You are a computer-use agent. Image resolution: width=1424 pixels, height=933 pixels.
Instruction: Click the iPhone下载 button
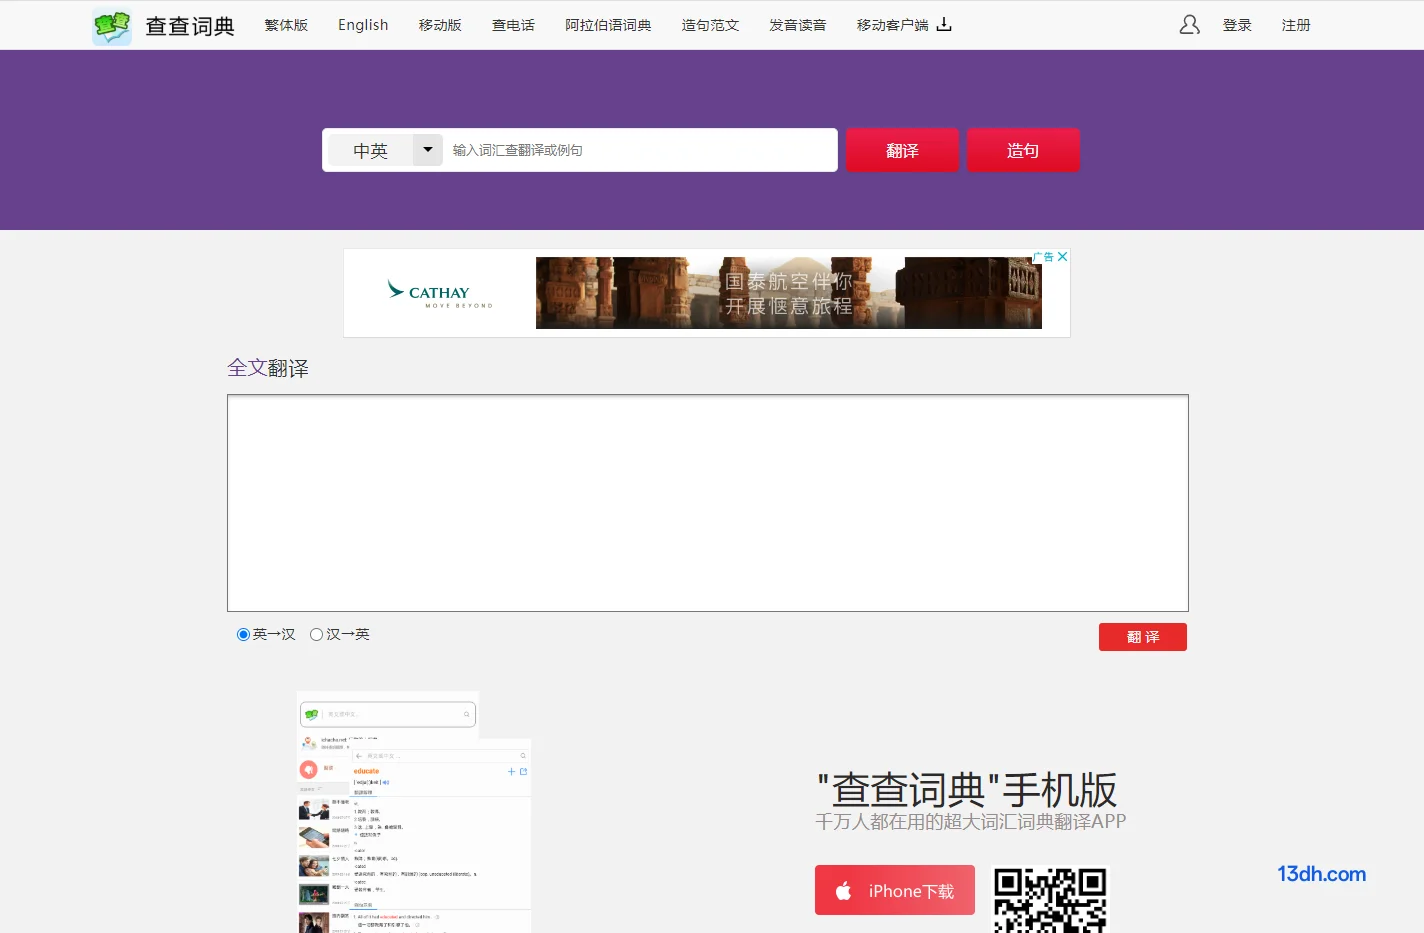(895, 890)
